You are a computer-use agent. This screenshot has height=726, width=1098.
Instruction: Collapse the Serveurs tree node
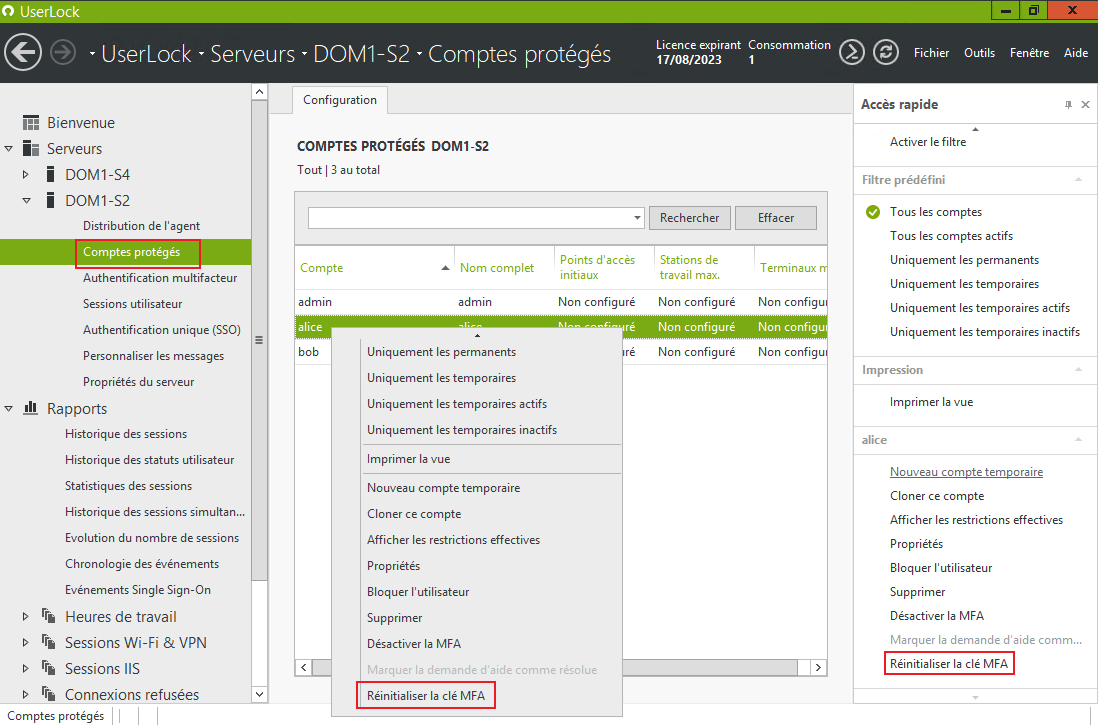(8, 148)
